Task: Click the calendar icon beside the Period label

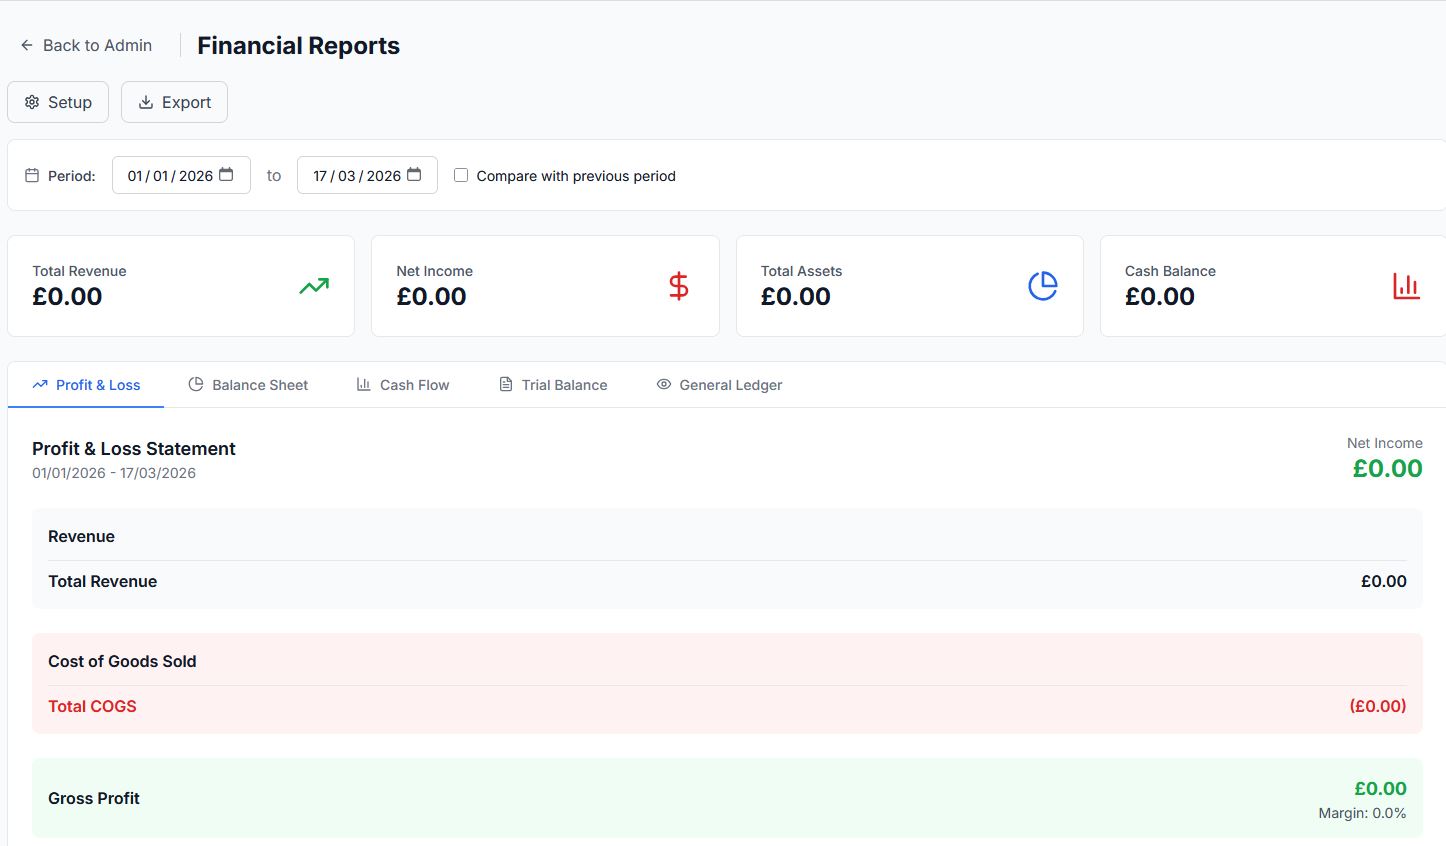Action: pos(32,176)
